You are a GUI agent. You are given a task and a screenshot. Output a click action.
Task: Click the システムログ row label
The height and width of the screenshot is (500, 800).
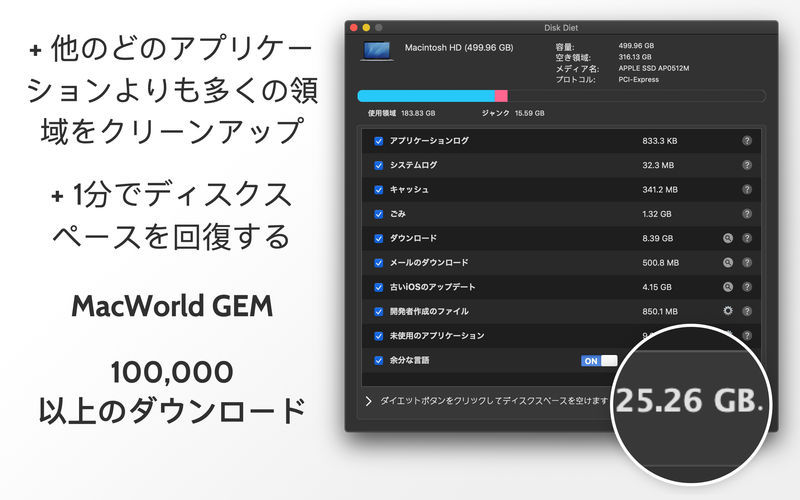(413, 165)
